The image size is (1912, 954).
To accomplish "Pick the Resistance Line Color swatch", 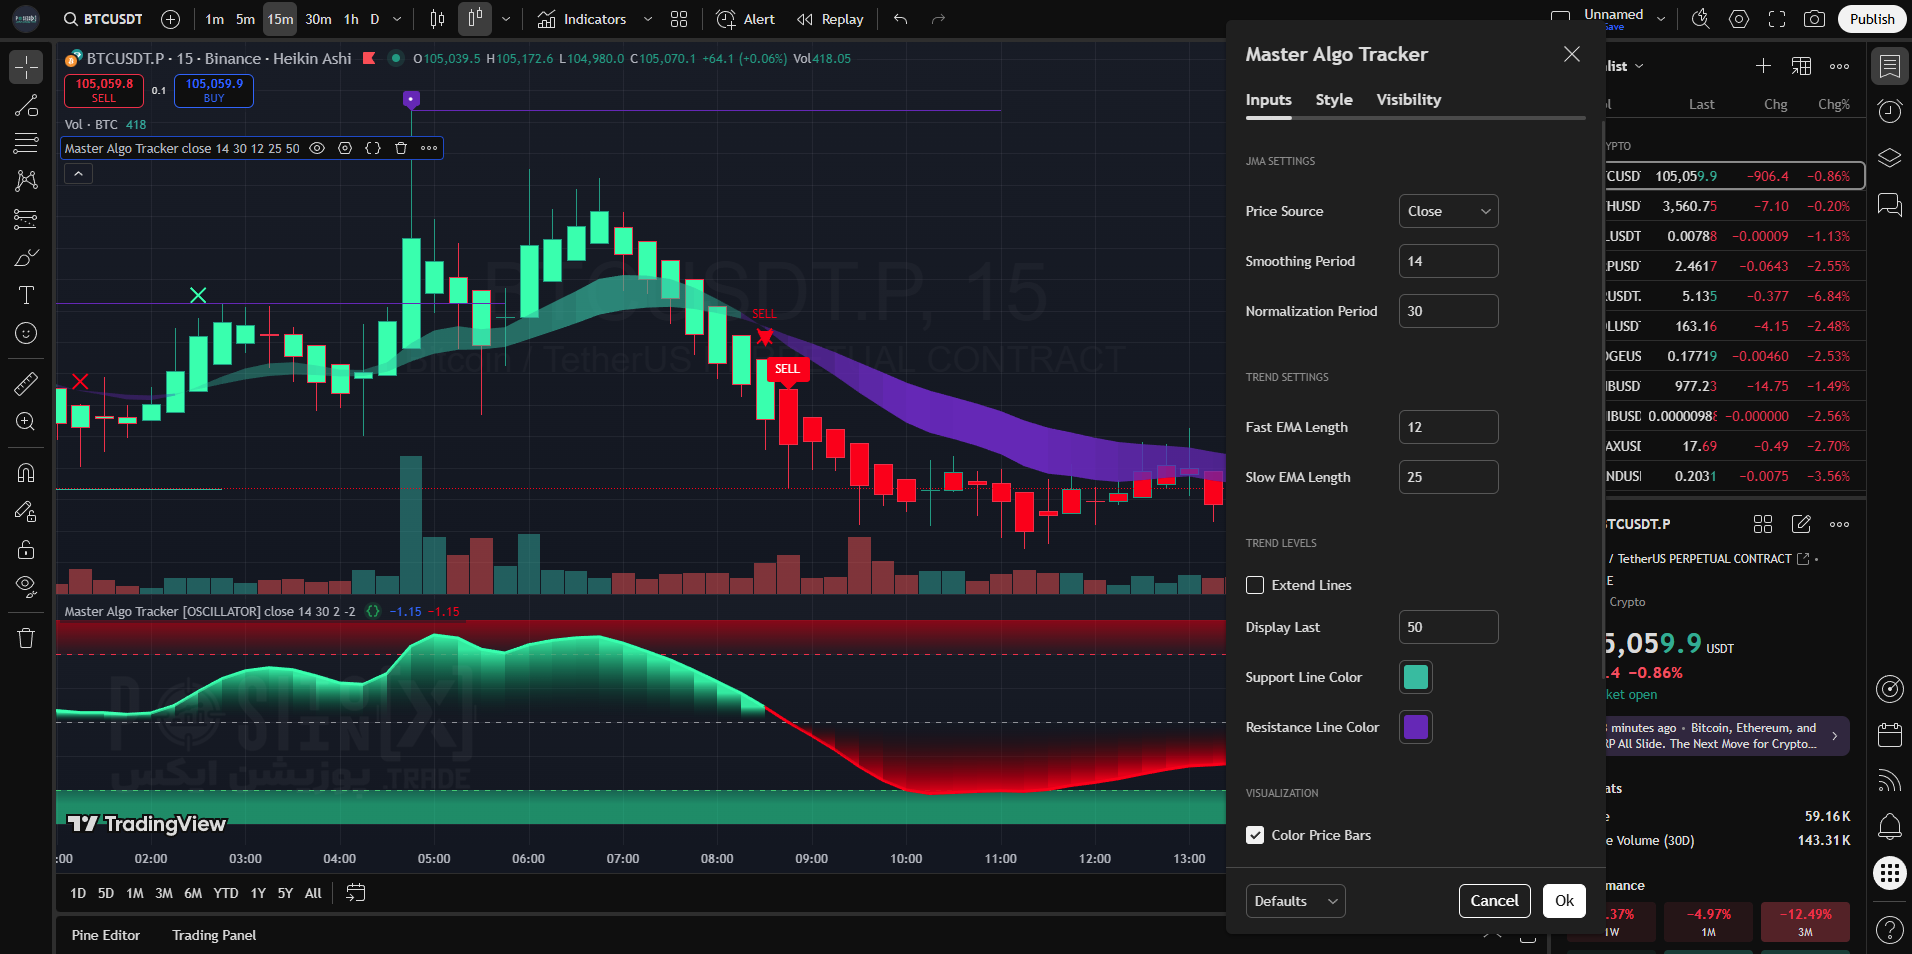I will click(1415, 727).
